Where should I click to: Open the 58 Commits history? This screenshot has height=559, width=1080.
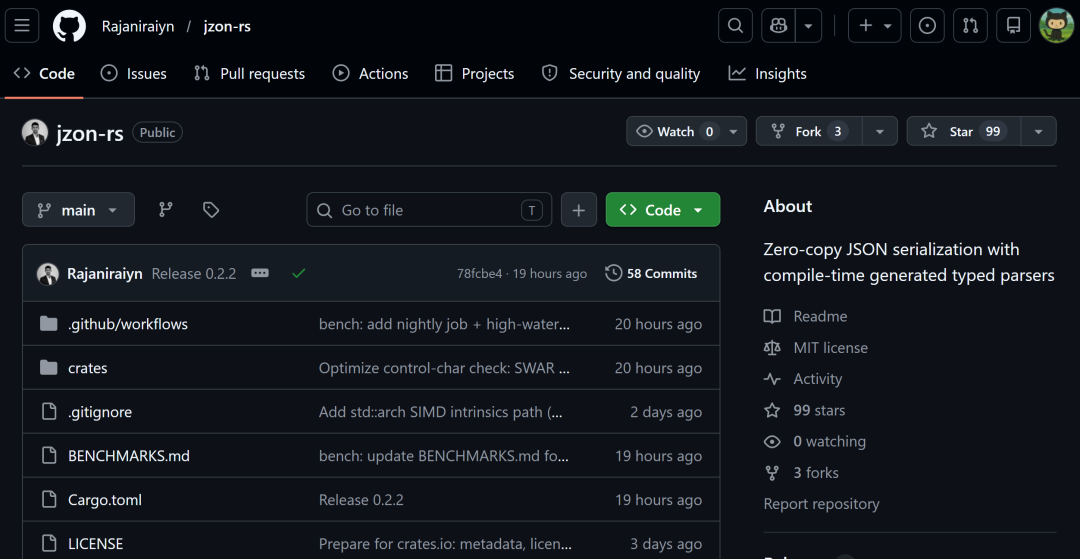652,273
